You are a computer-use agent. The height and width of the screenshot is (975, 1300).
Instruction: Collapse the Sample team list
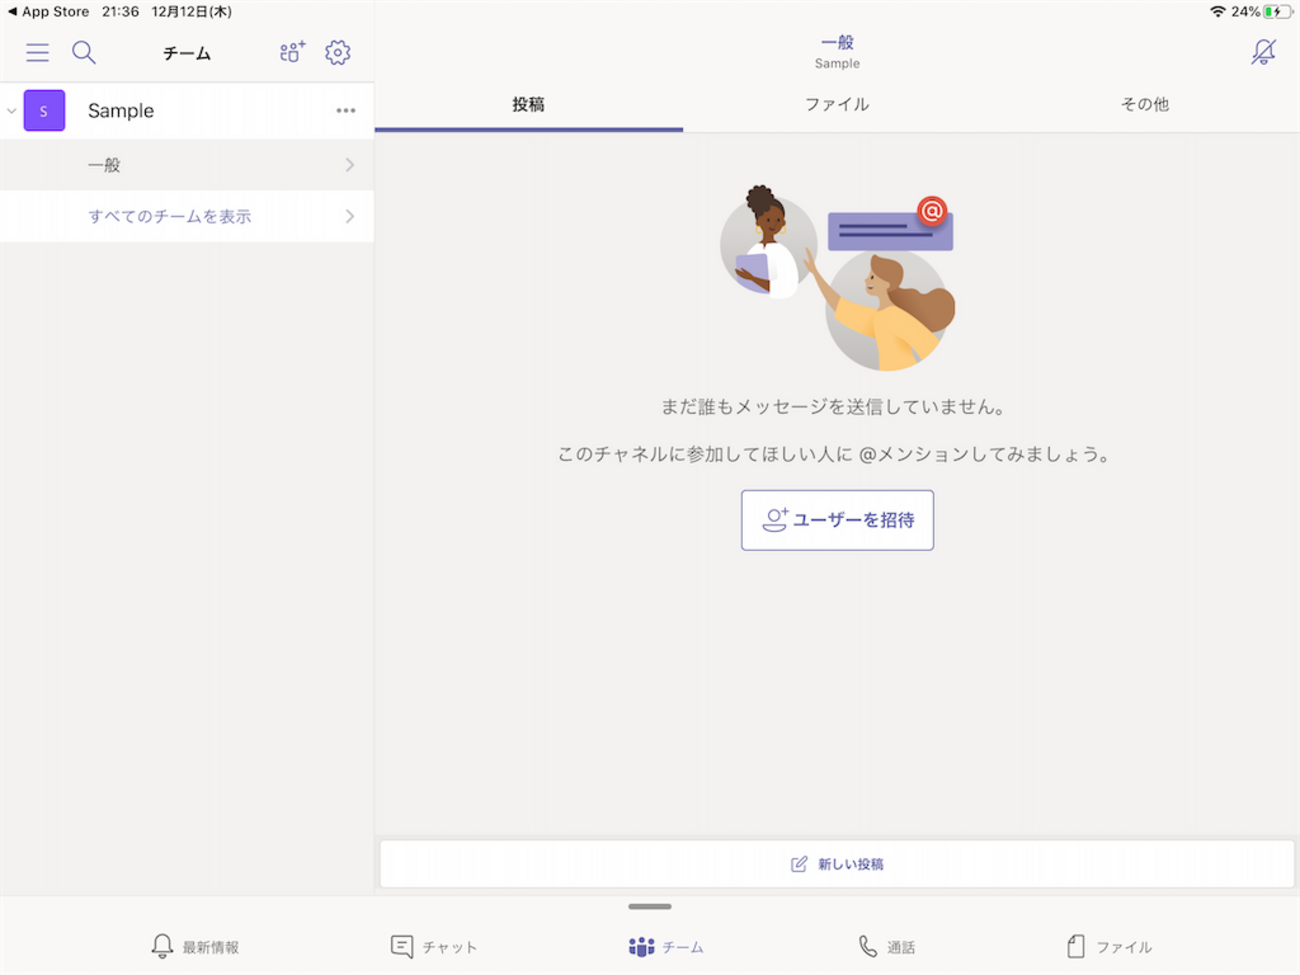coord(11,111)
